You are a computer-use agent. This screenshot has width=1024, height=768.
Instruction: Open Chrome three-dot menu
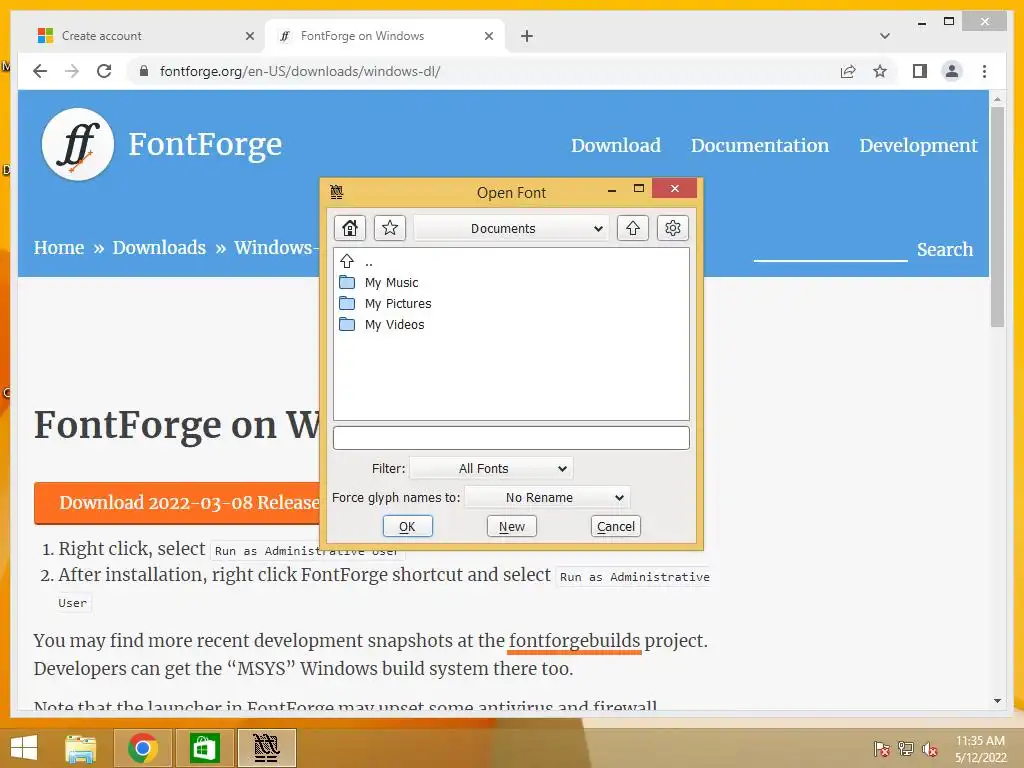click(984, 71)
